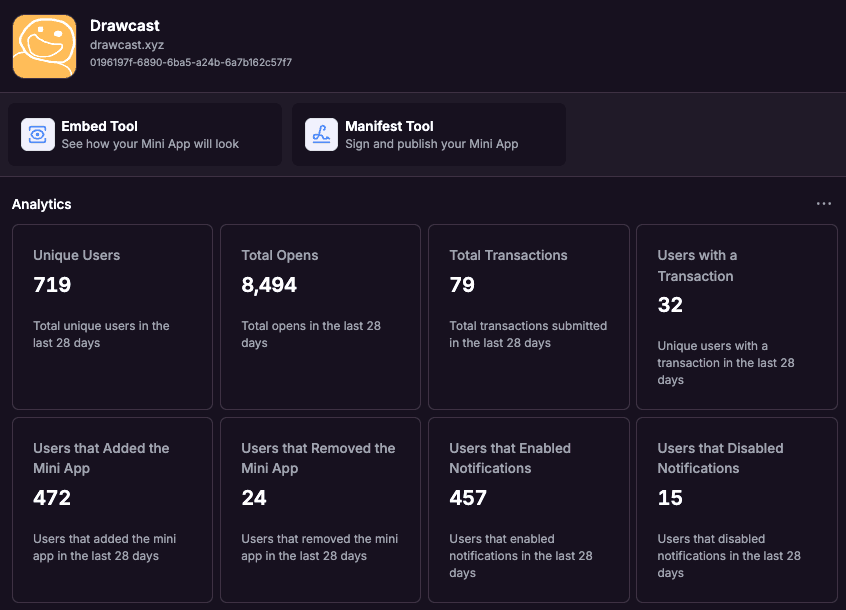
Task: Select the Users with a Transaction card
Action: coord(736,316)
